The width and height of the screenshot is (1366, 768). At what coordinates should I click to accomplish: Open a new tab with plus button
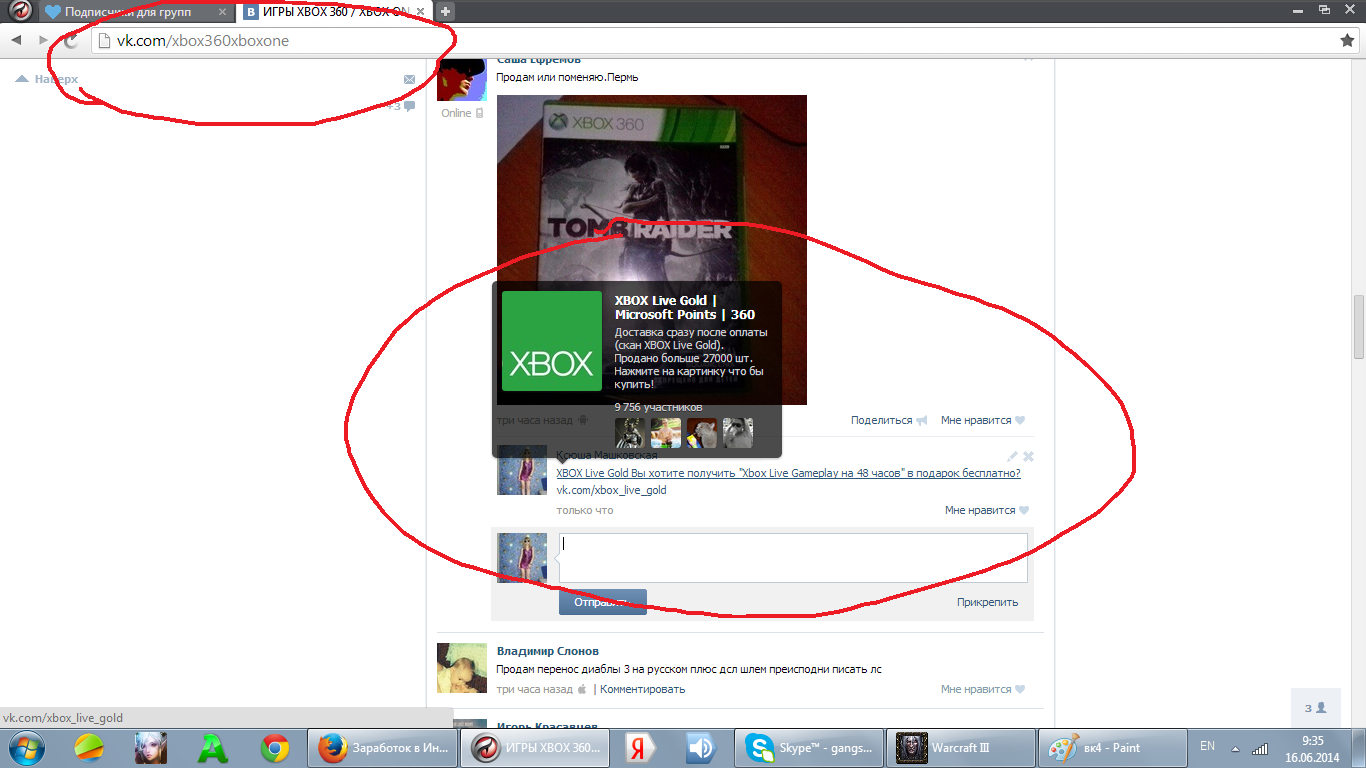tap(446, 12)
